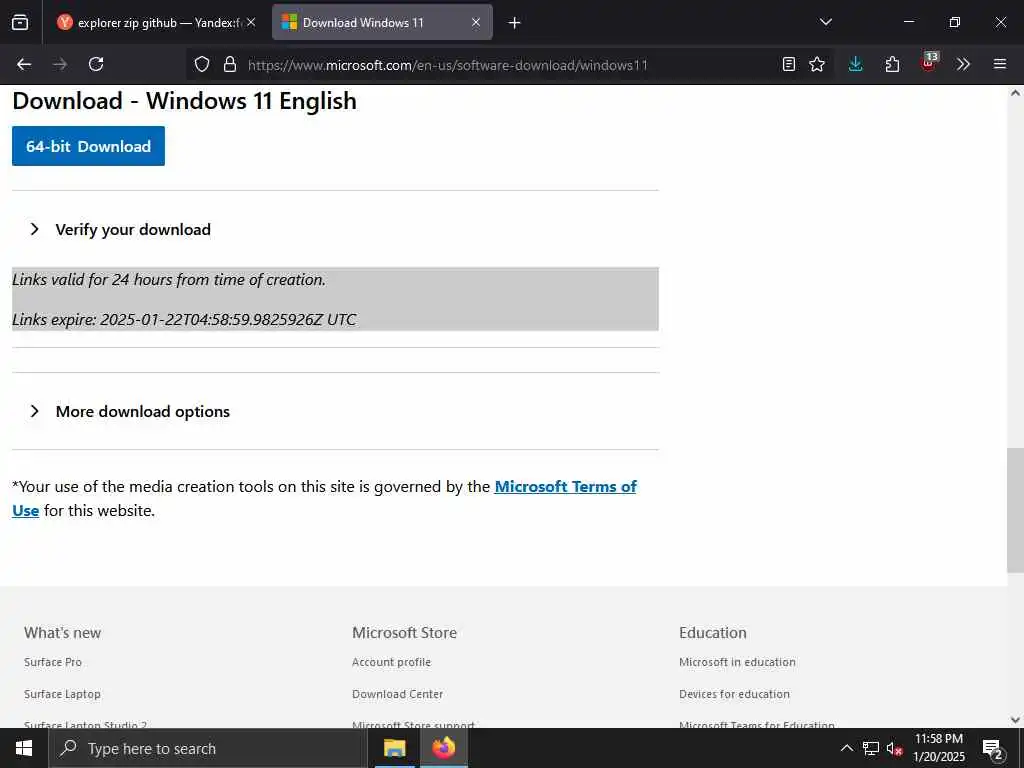
Task: Go back to the previous page
Action: point(24,64)
